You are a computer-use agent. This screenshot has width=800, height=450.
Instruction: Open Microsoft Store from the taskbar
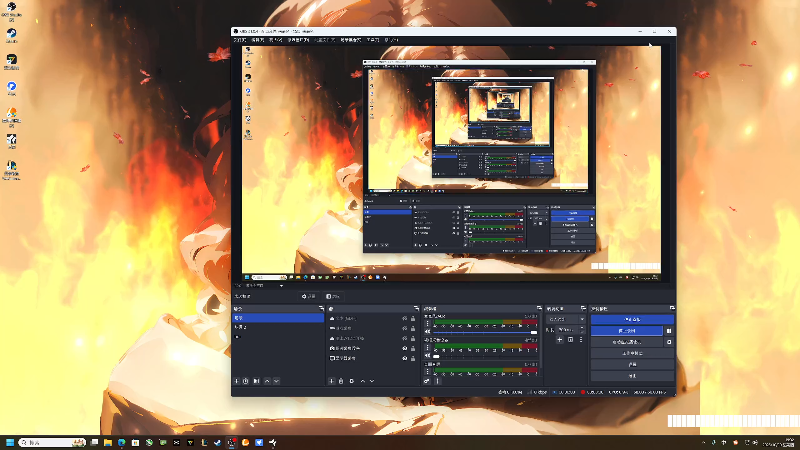point(135,442)
